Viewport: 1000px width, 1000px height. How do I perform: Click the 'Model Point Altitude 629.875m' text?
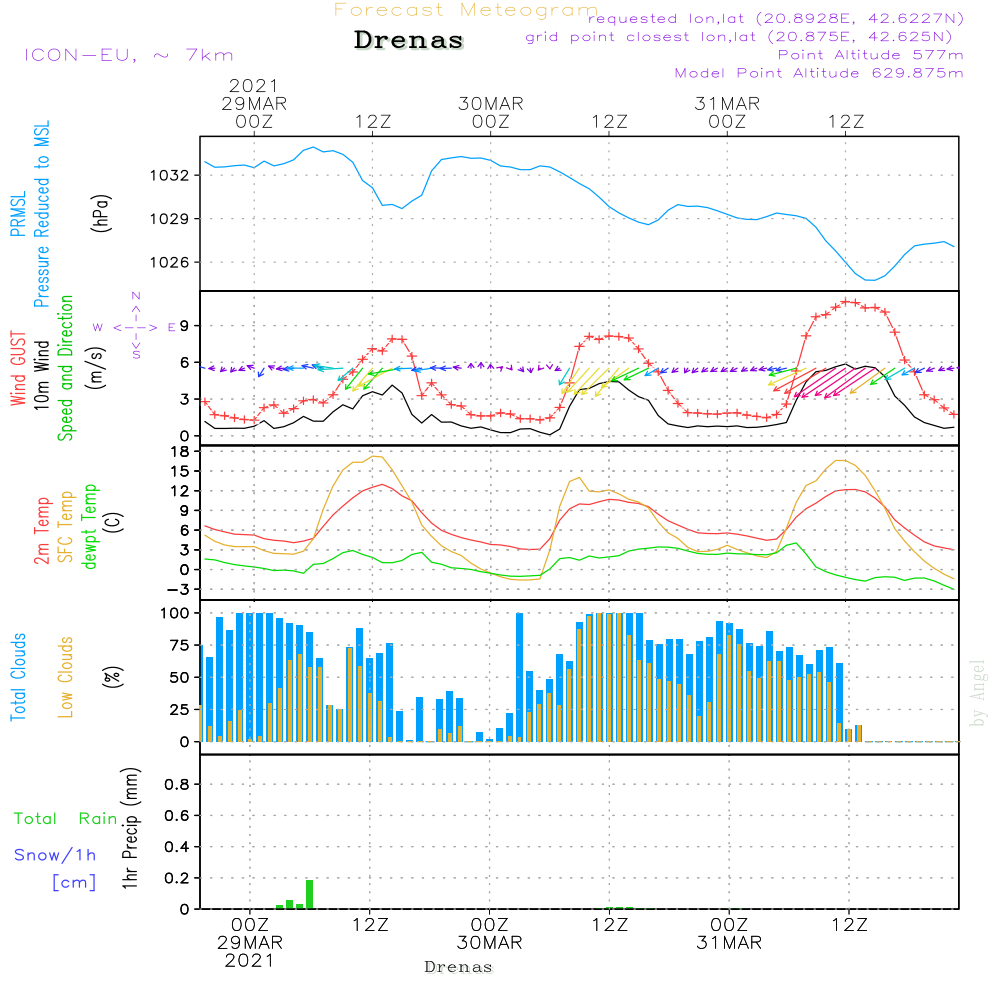point(819,73)
